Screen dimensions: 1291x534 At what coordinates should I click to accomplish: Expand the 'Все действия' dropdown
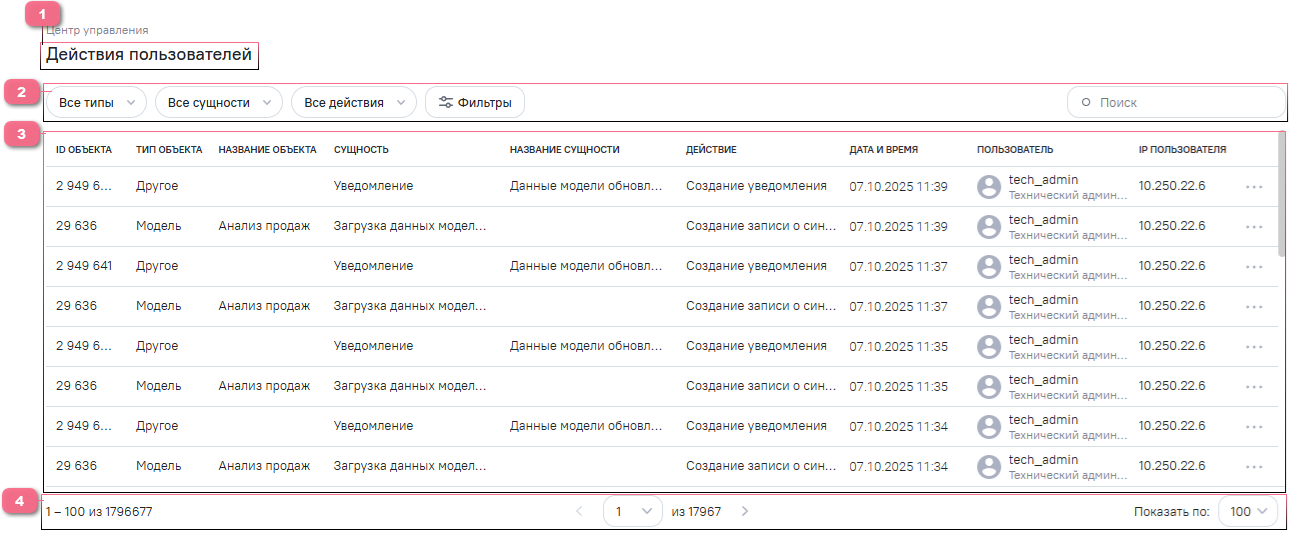click(353, 102)
